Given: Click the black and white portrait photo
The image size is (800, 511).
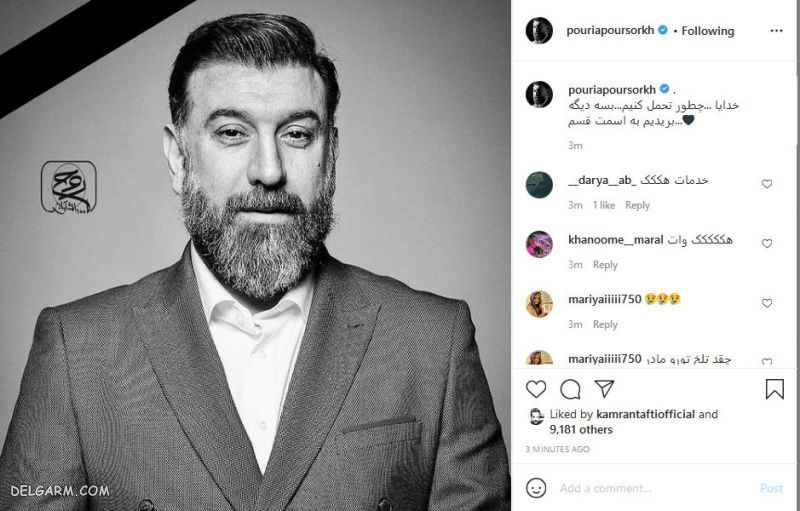Looking at the screenshot, I should (255, 255).
